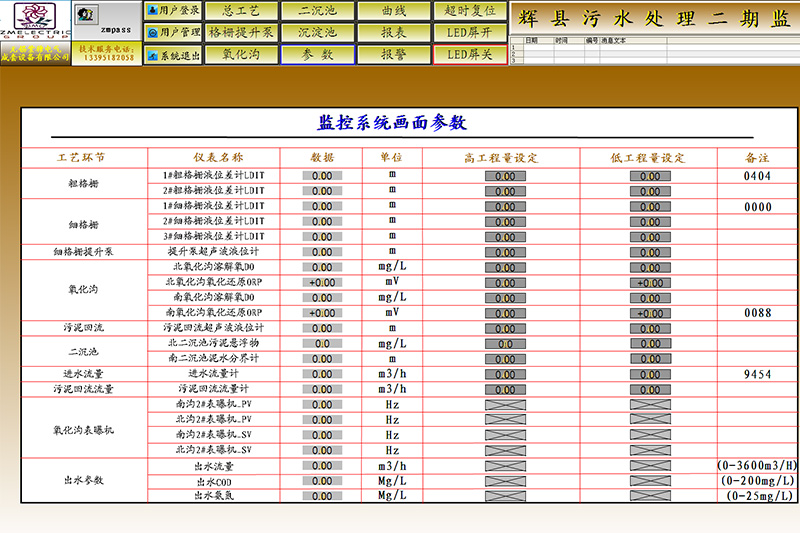Set high range for 进水流量计

(505, 375)
